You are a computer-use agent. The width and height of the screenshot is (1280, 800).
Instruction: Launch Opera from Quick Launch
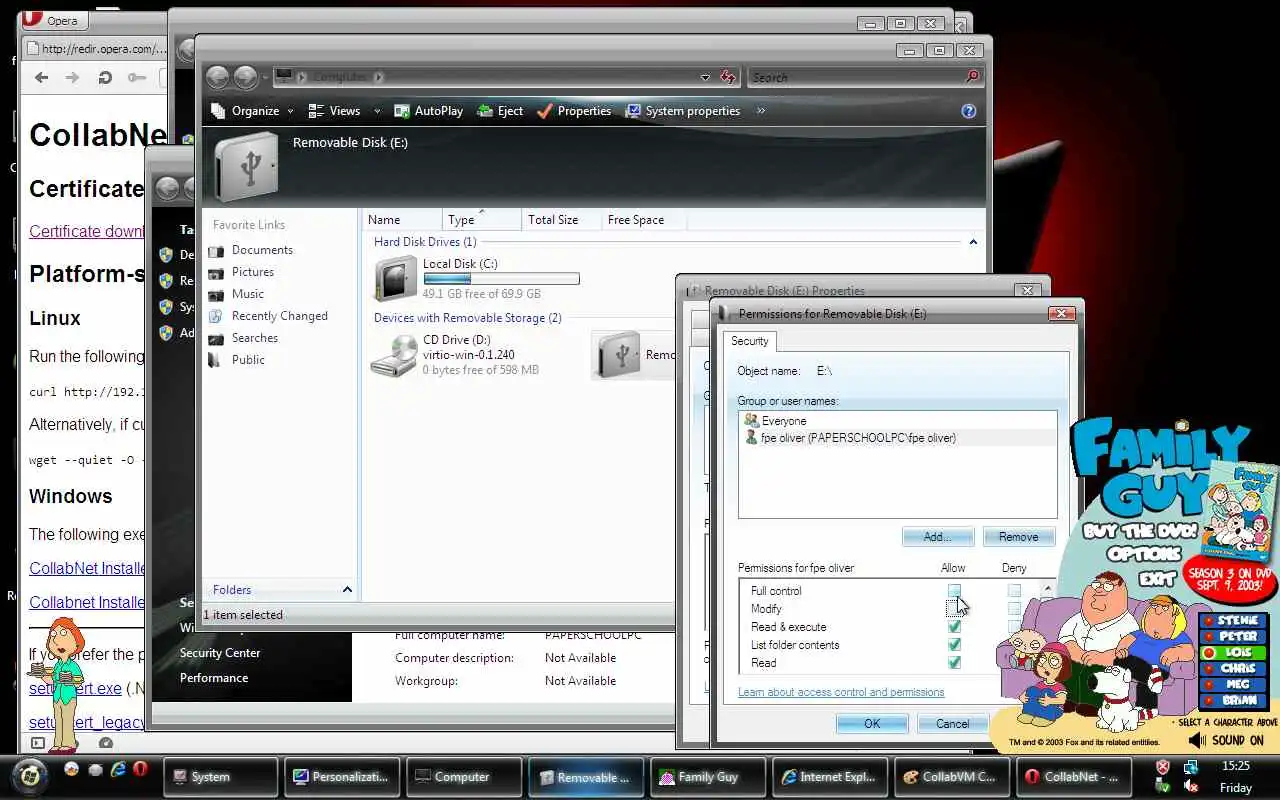point(141,769)
